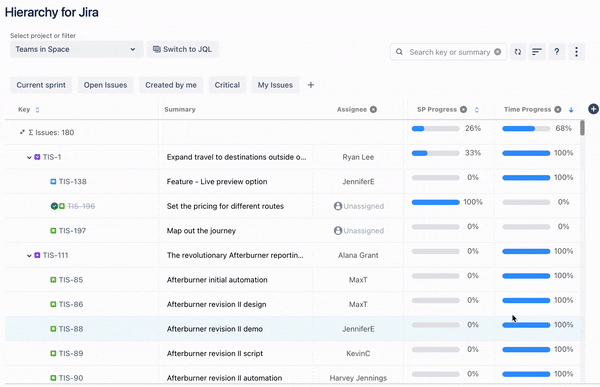
Task: Add a new column with plus circle
Action: tap(593, 109)
